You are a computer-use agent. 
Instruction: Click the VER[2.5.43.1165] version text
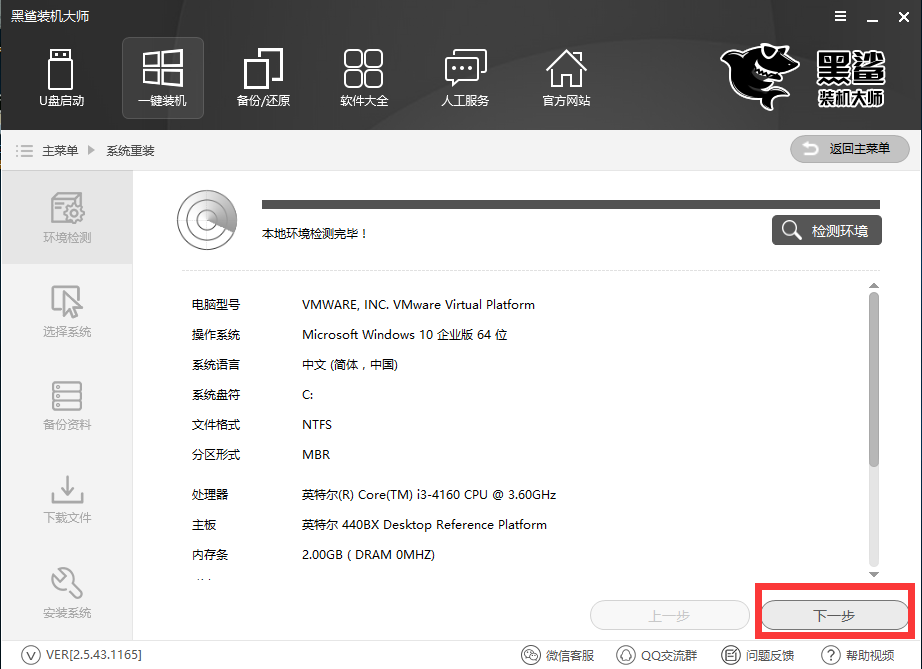(x=94, y=655)
